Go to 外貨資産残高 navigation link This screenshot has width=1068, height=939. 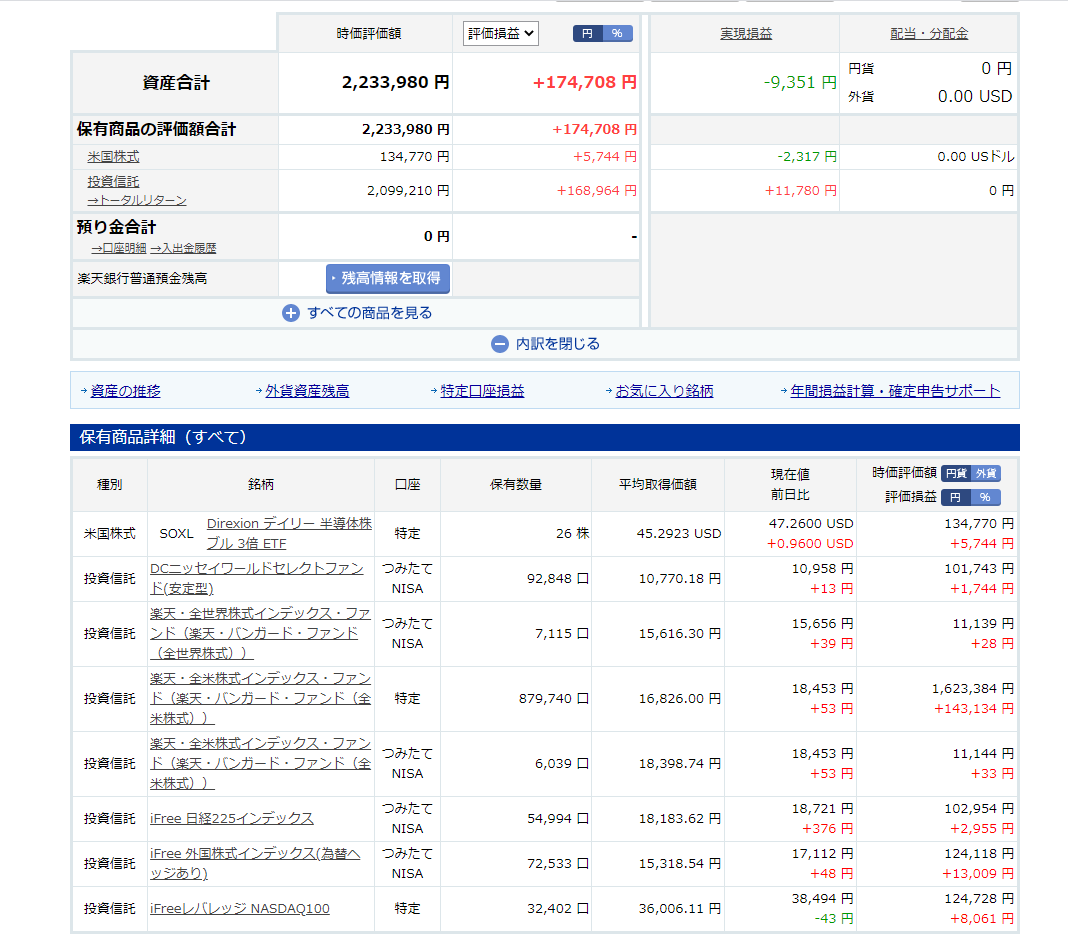pos(307,391)
